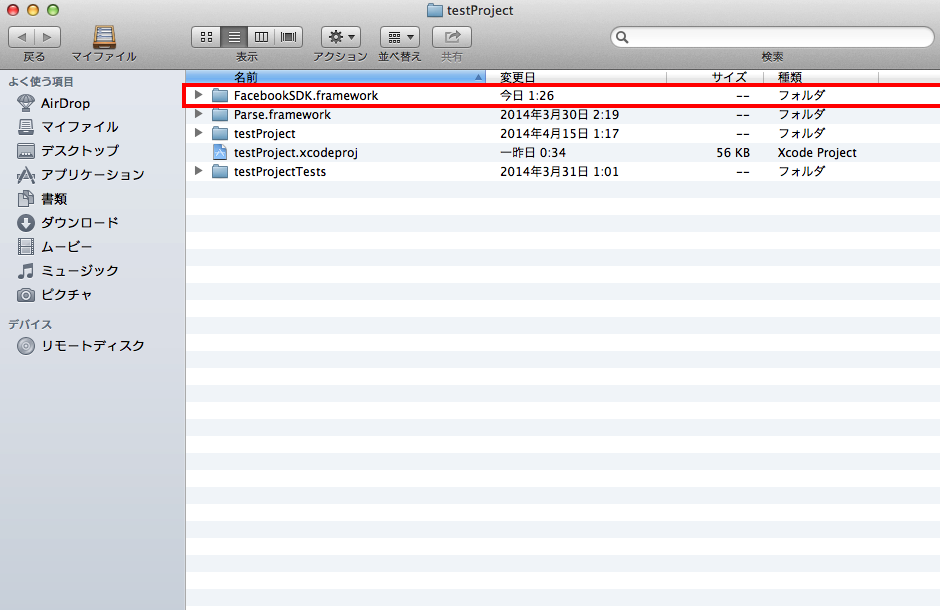Click the file name testProjectTests
The width and height of the screenshot is (940, 610).
point(280,172)
